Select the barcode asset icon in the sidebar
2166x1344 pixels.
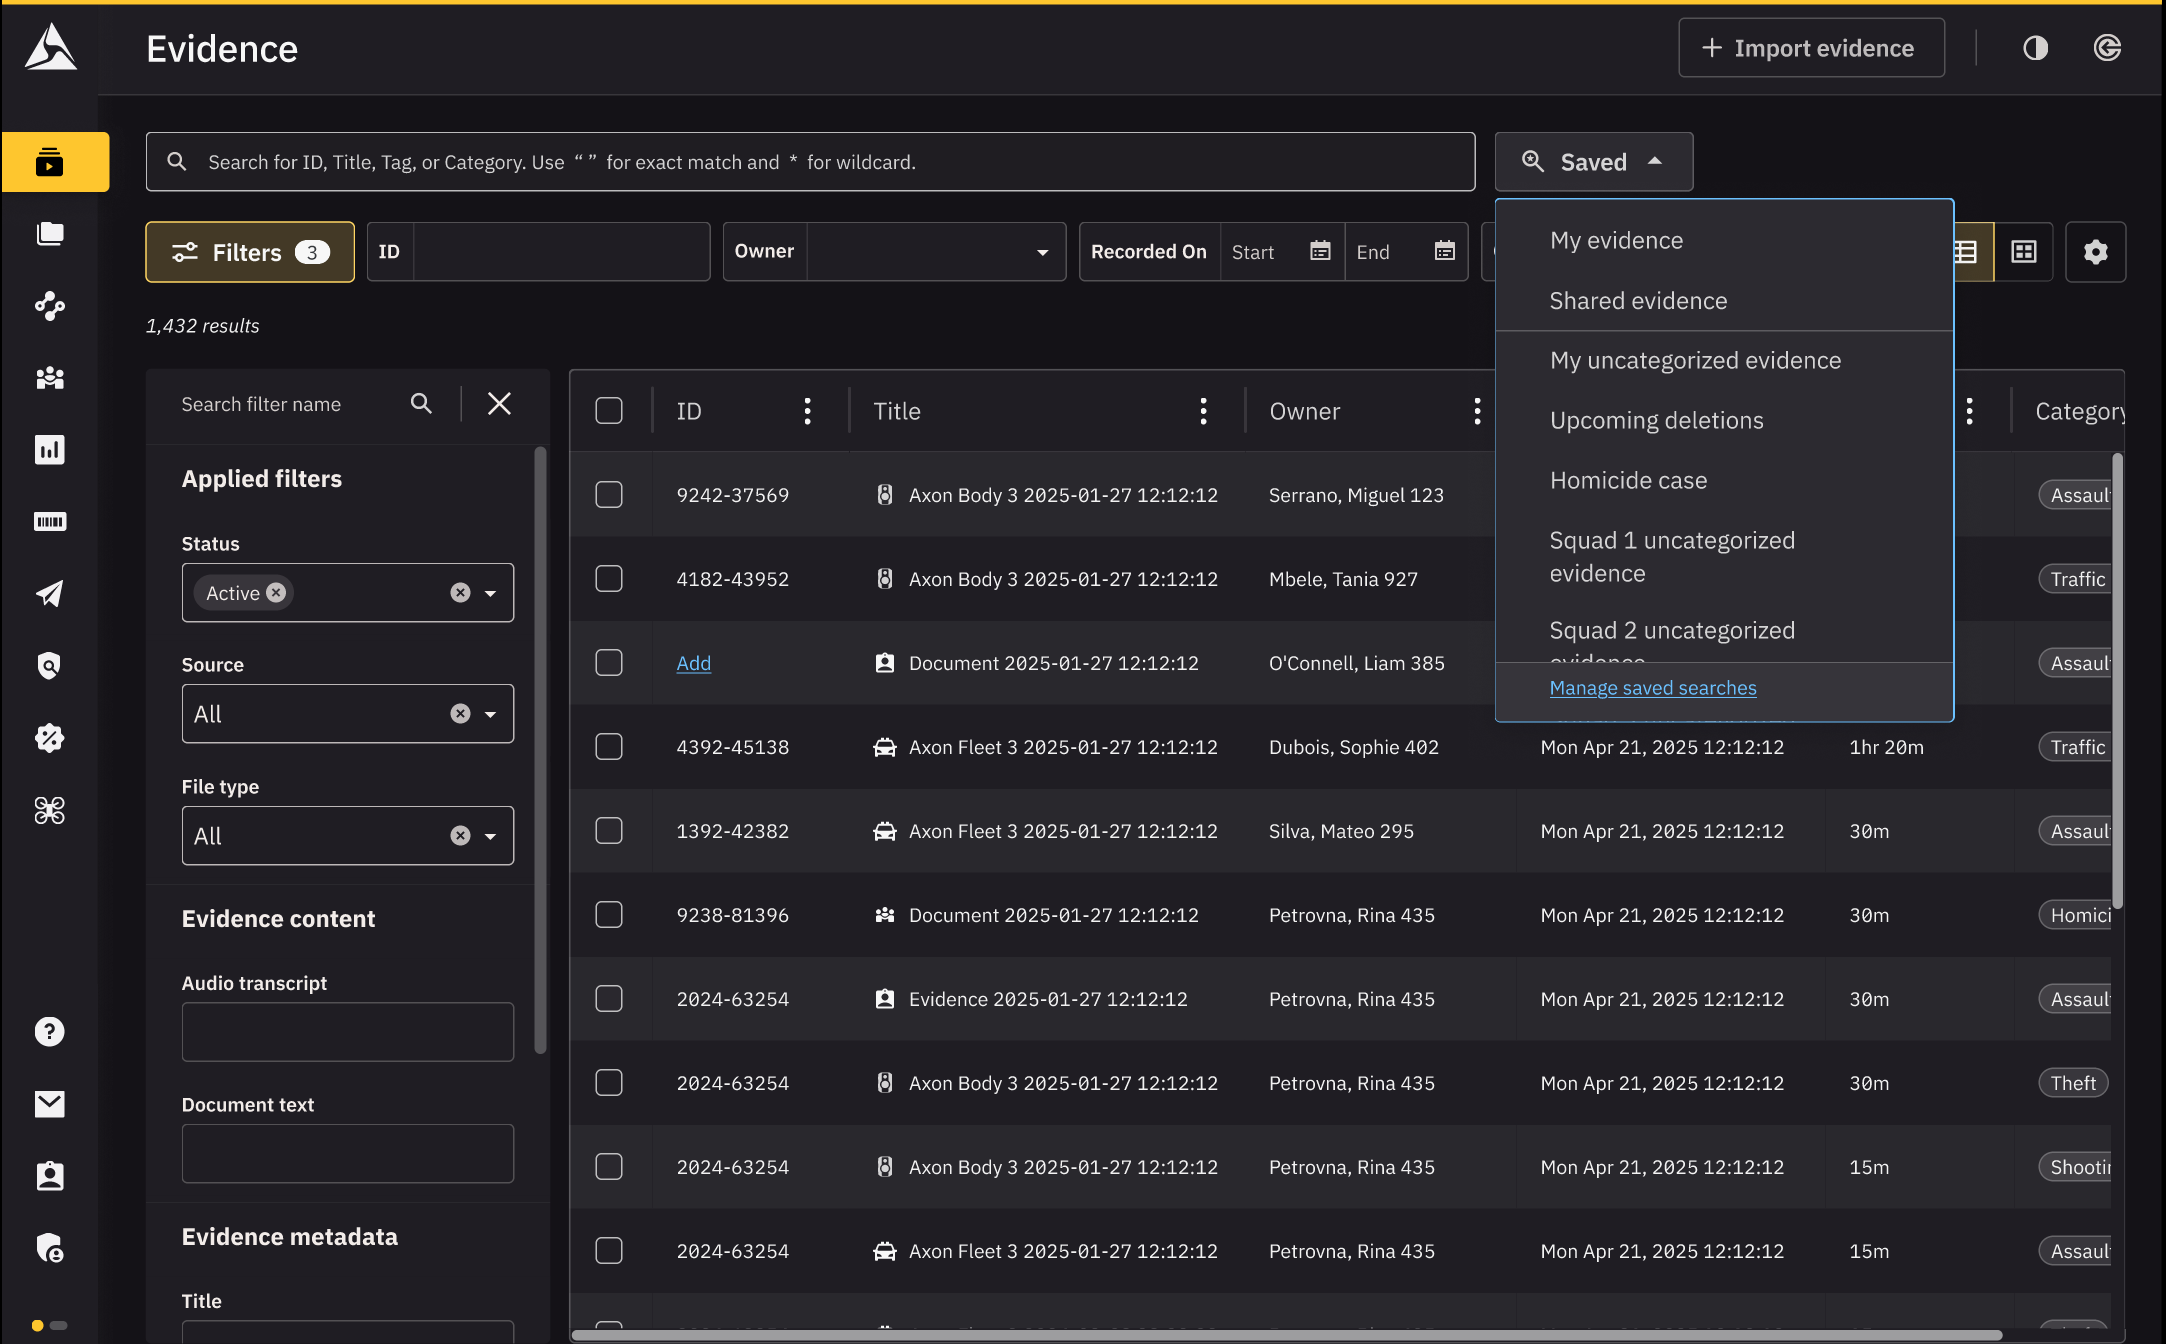click(50, 521)
